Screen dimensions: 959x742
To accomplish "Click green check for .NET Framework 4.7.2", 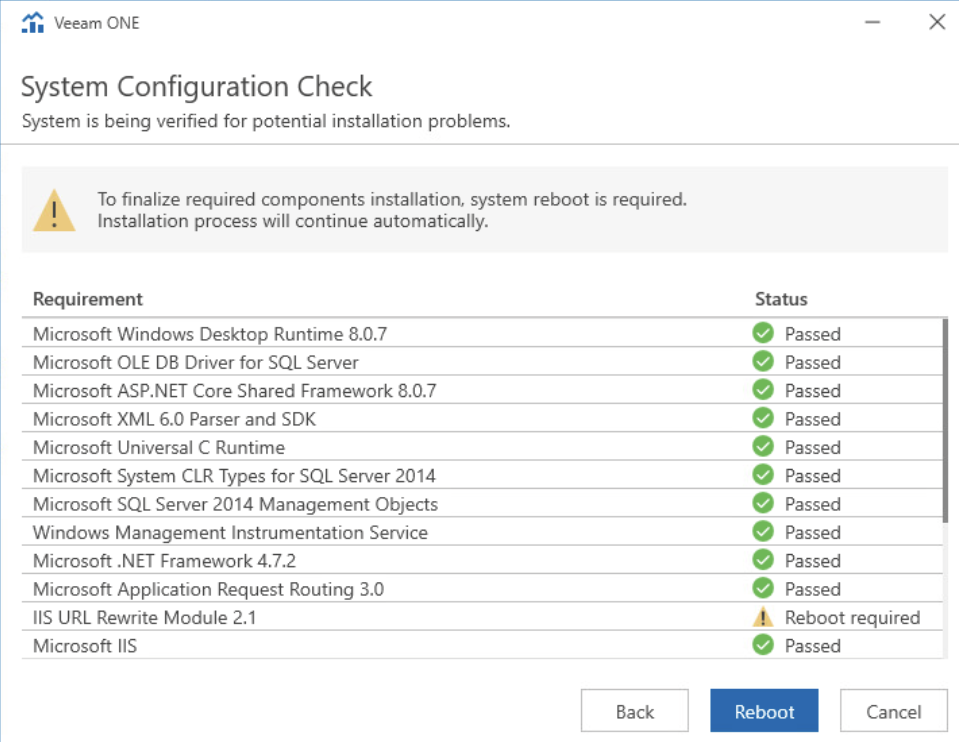I will pyautogui.click(x=763, y=560).
